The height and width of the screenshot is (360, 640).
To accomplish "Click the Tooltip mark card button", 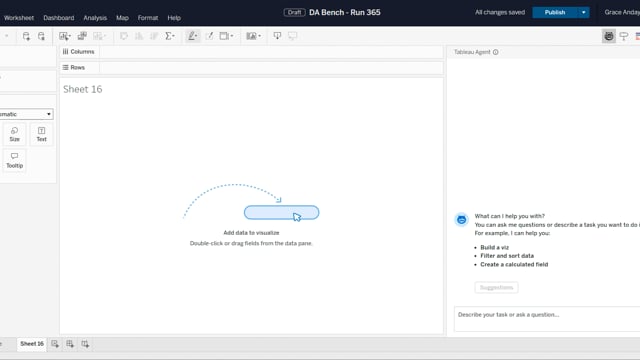I will (x=15, y=161).
